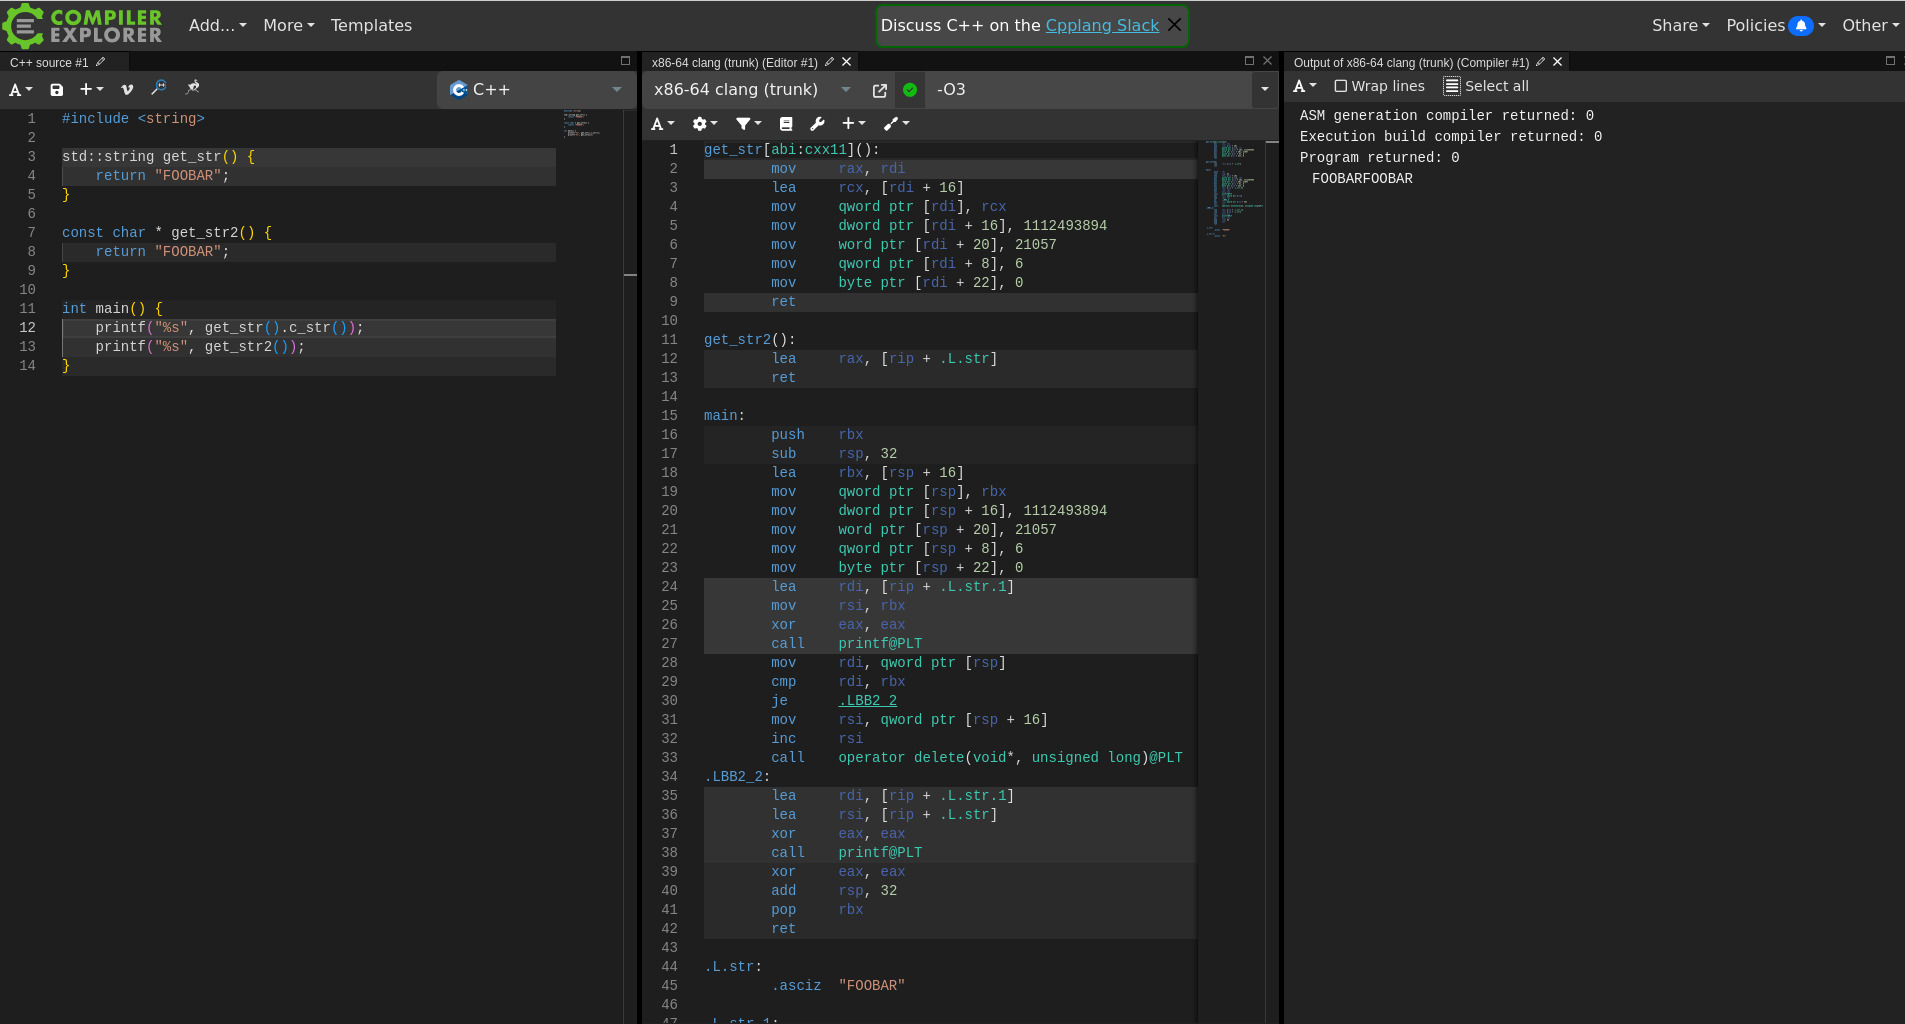1905x1024 pixels.
Task: Open Quick-bench running icon in source toolbar
Action: coord(193,88)
